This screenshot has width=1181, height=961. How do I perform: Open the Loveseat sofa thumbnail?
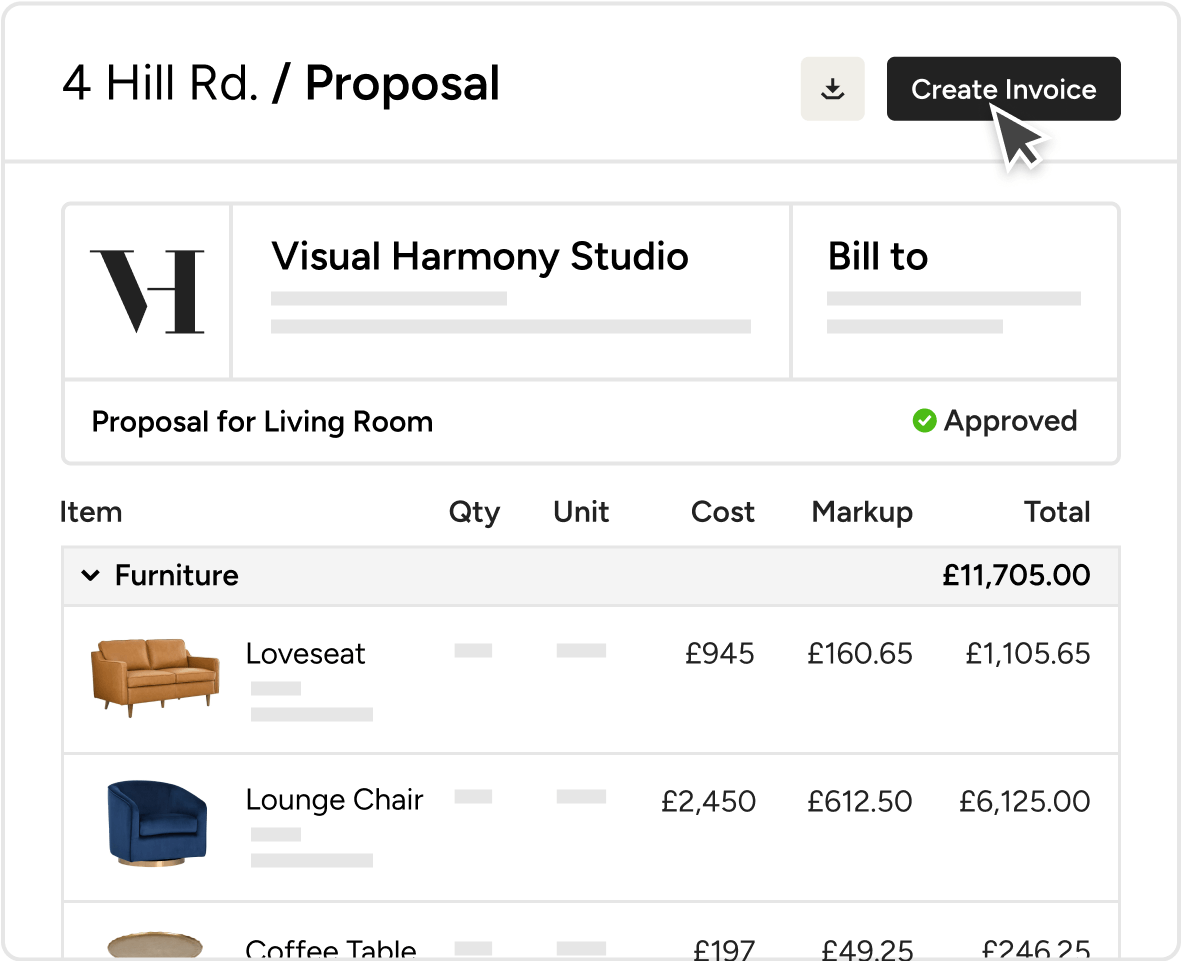155,677
